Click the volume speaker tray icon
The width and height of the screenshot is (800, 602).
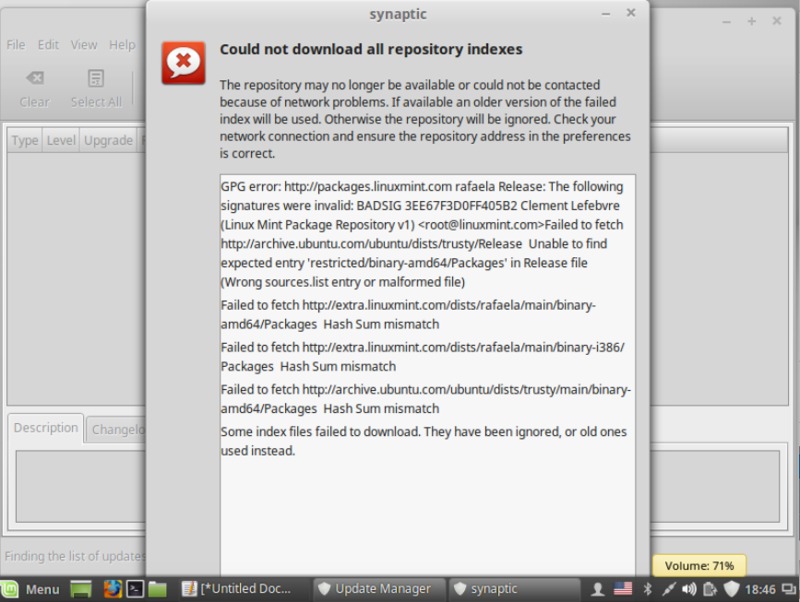pyautogui.click(x=689, y=589)
